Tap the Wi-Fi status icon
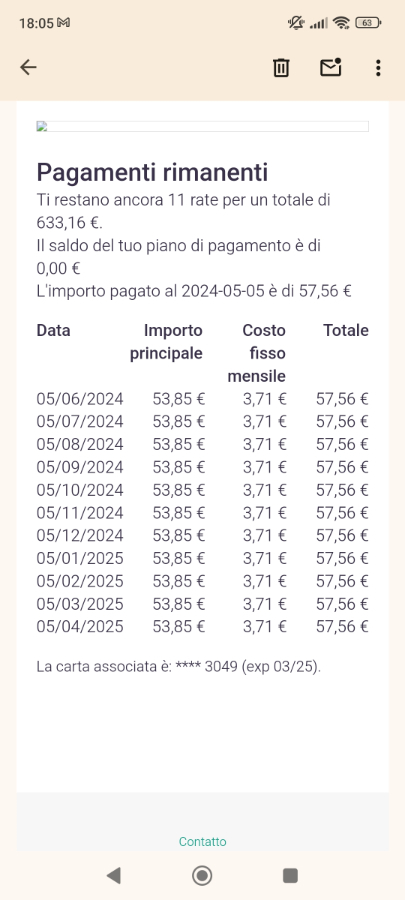This screenshot has width=405, height=900. 341,23
